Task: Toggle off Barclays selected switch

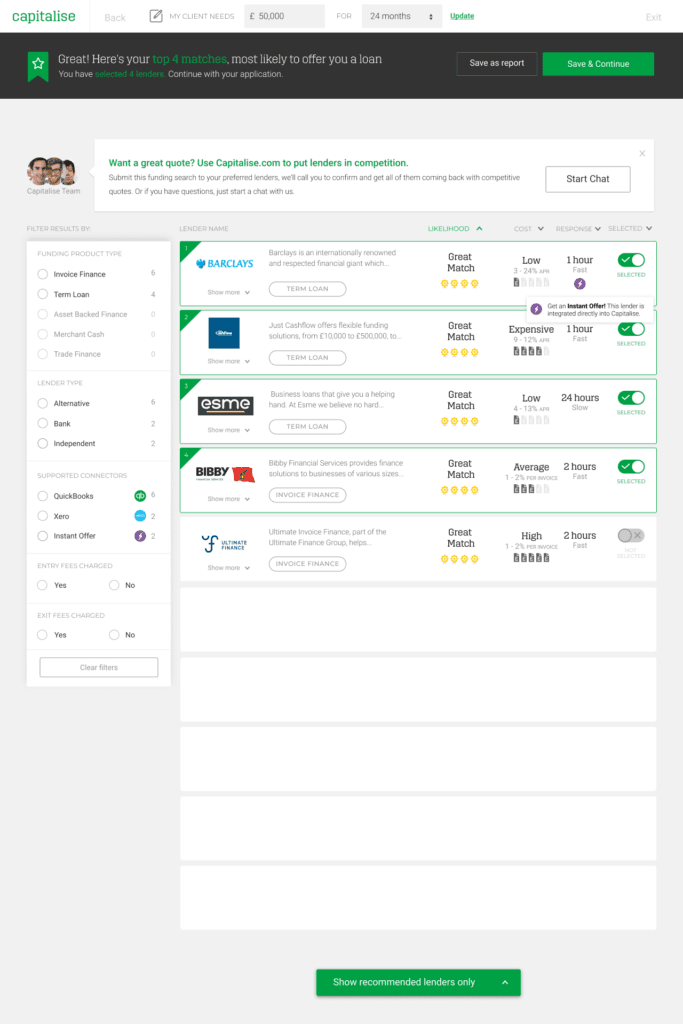Action: (x=631, y=260)
